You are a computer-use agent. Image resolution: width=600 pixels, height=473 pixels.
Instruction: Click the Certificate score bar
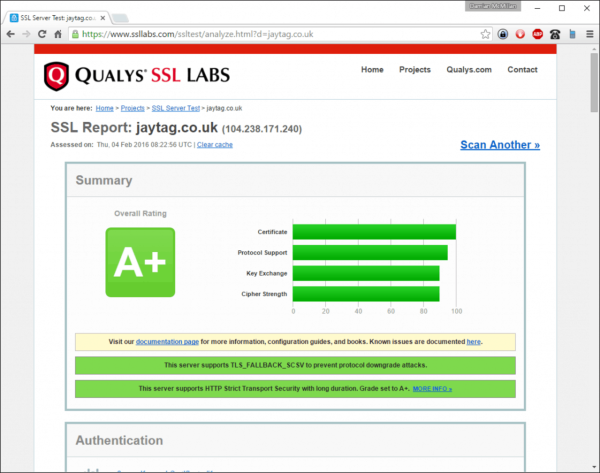(374, 232)
